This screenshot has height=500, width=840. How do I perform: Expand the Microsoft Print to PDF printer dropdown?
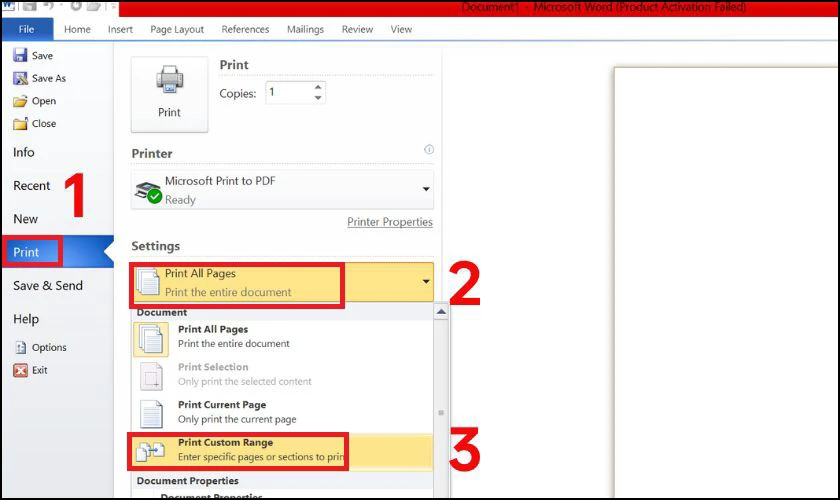click(426, 189)
